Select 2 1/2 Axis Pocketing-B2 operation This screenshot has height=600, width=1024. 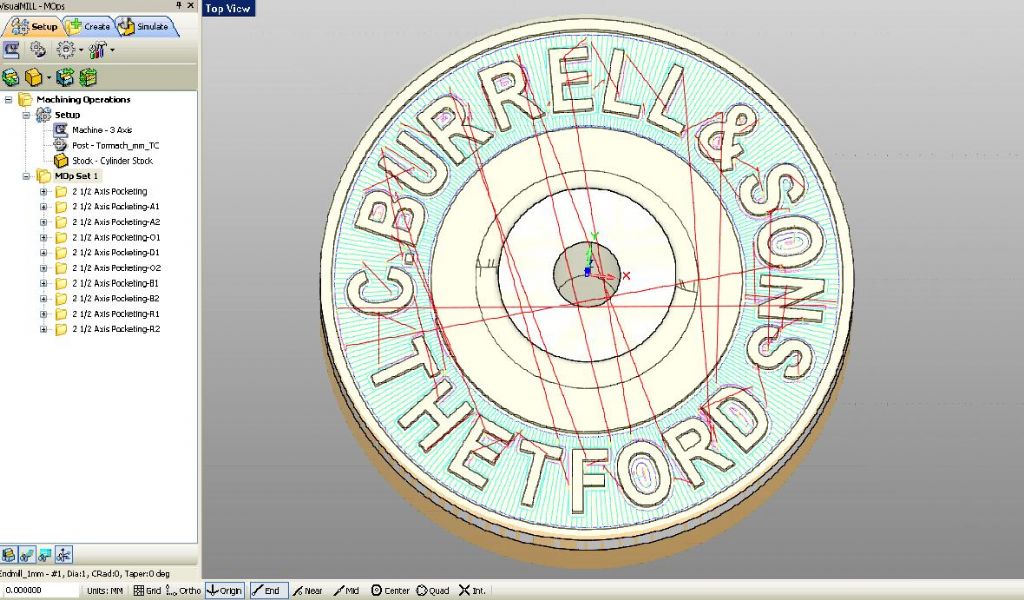116,298
